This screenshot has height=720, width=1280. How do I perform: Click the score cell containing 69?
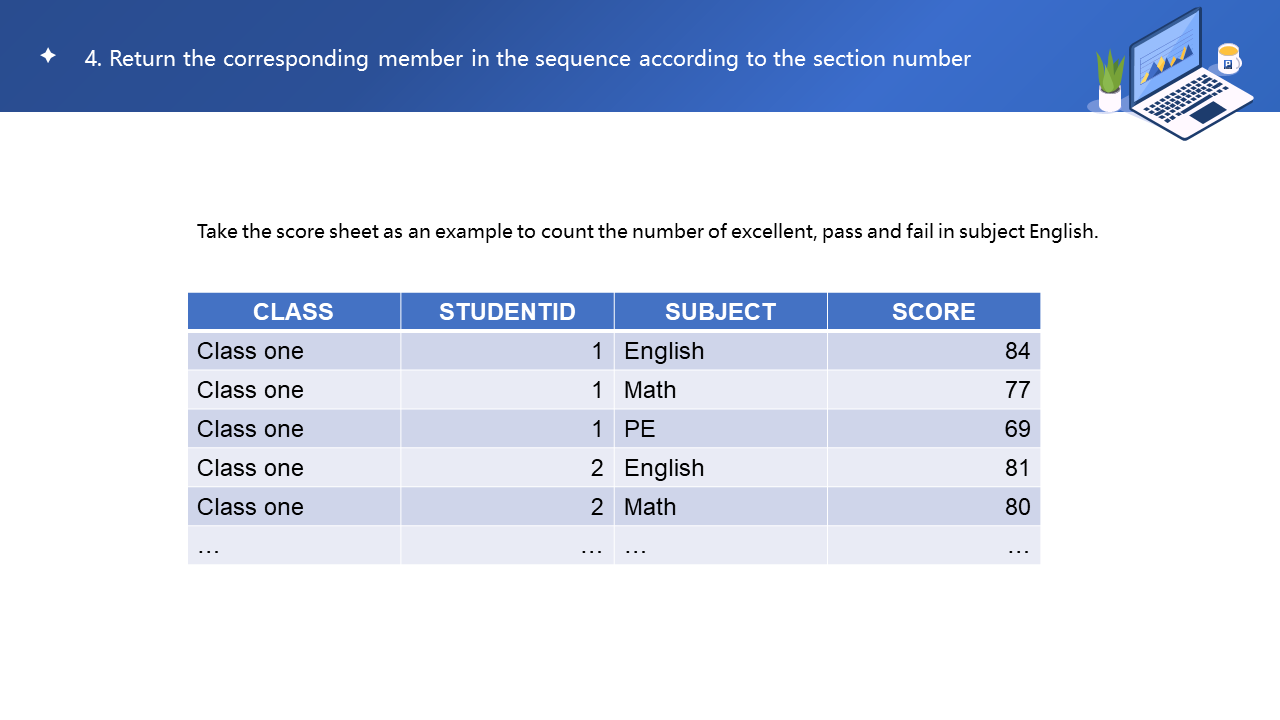pyautogui.click(x=933, y=429)
